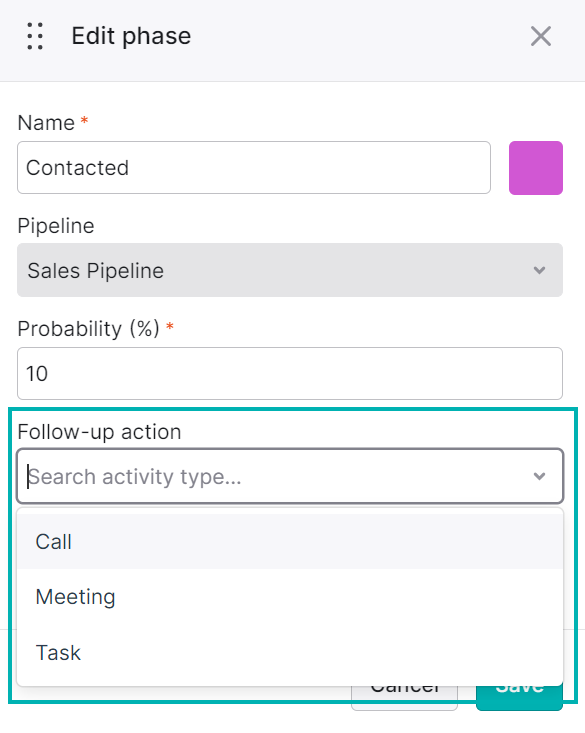Click the partially hidden Cancel button

(404, 698)
